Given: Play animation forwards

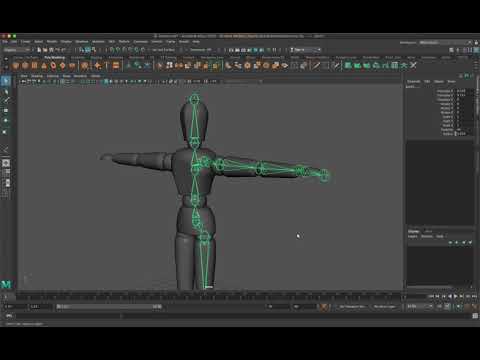Looking at the screenshot, I should [x=456, y=296].
